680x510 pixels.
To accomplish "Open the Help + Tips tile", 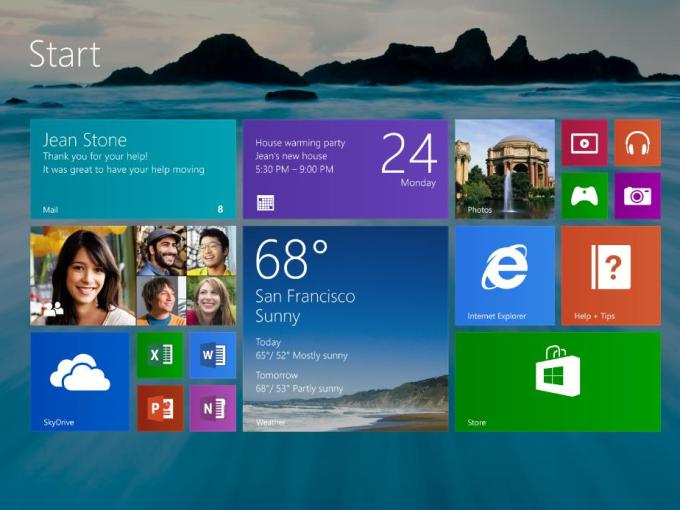I will click(611, 275).
